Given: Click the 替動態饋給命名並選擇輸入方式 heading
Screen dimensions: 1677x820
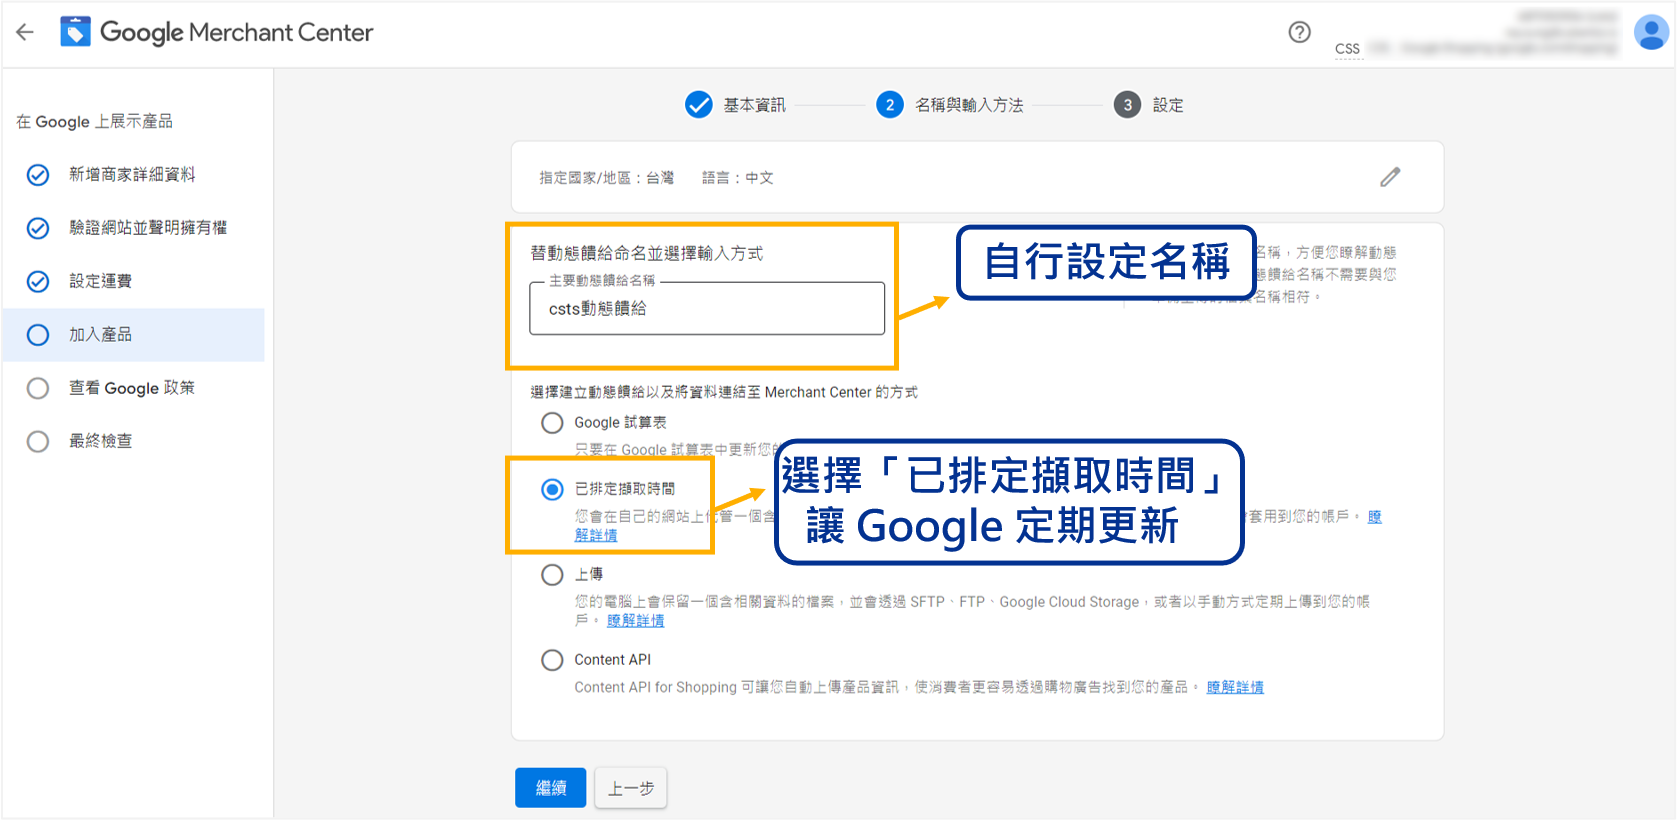Looking at the screenshot, I should click(x=647, y=253).
